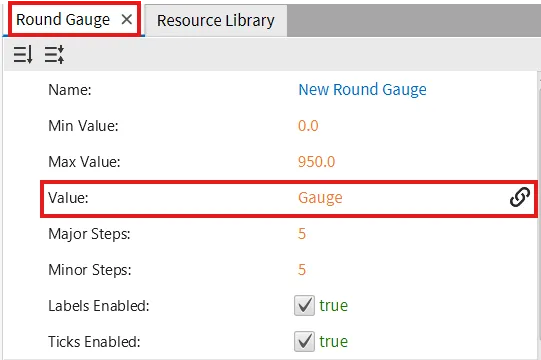Click the link icon beside Value

pyautogui.click(x=520, y=197)
